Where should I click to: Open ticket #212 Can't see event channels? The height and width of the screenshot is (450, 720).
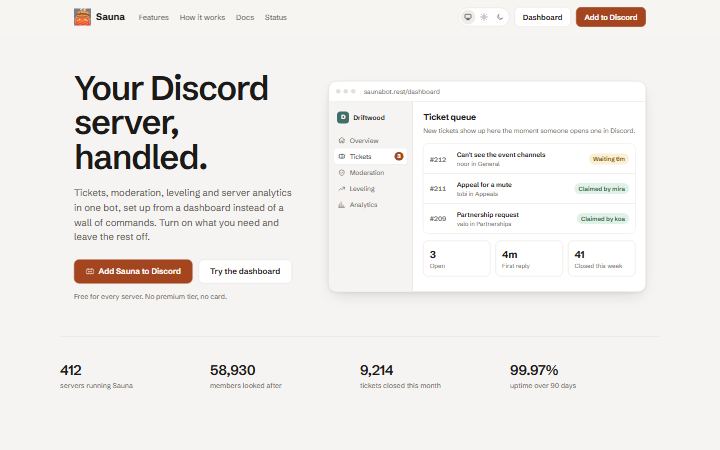(529, 159)
